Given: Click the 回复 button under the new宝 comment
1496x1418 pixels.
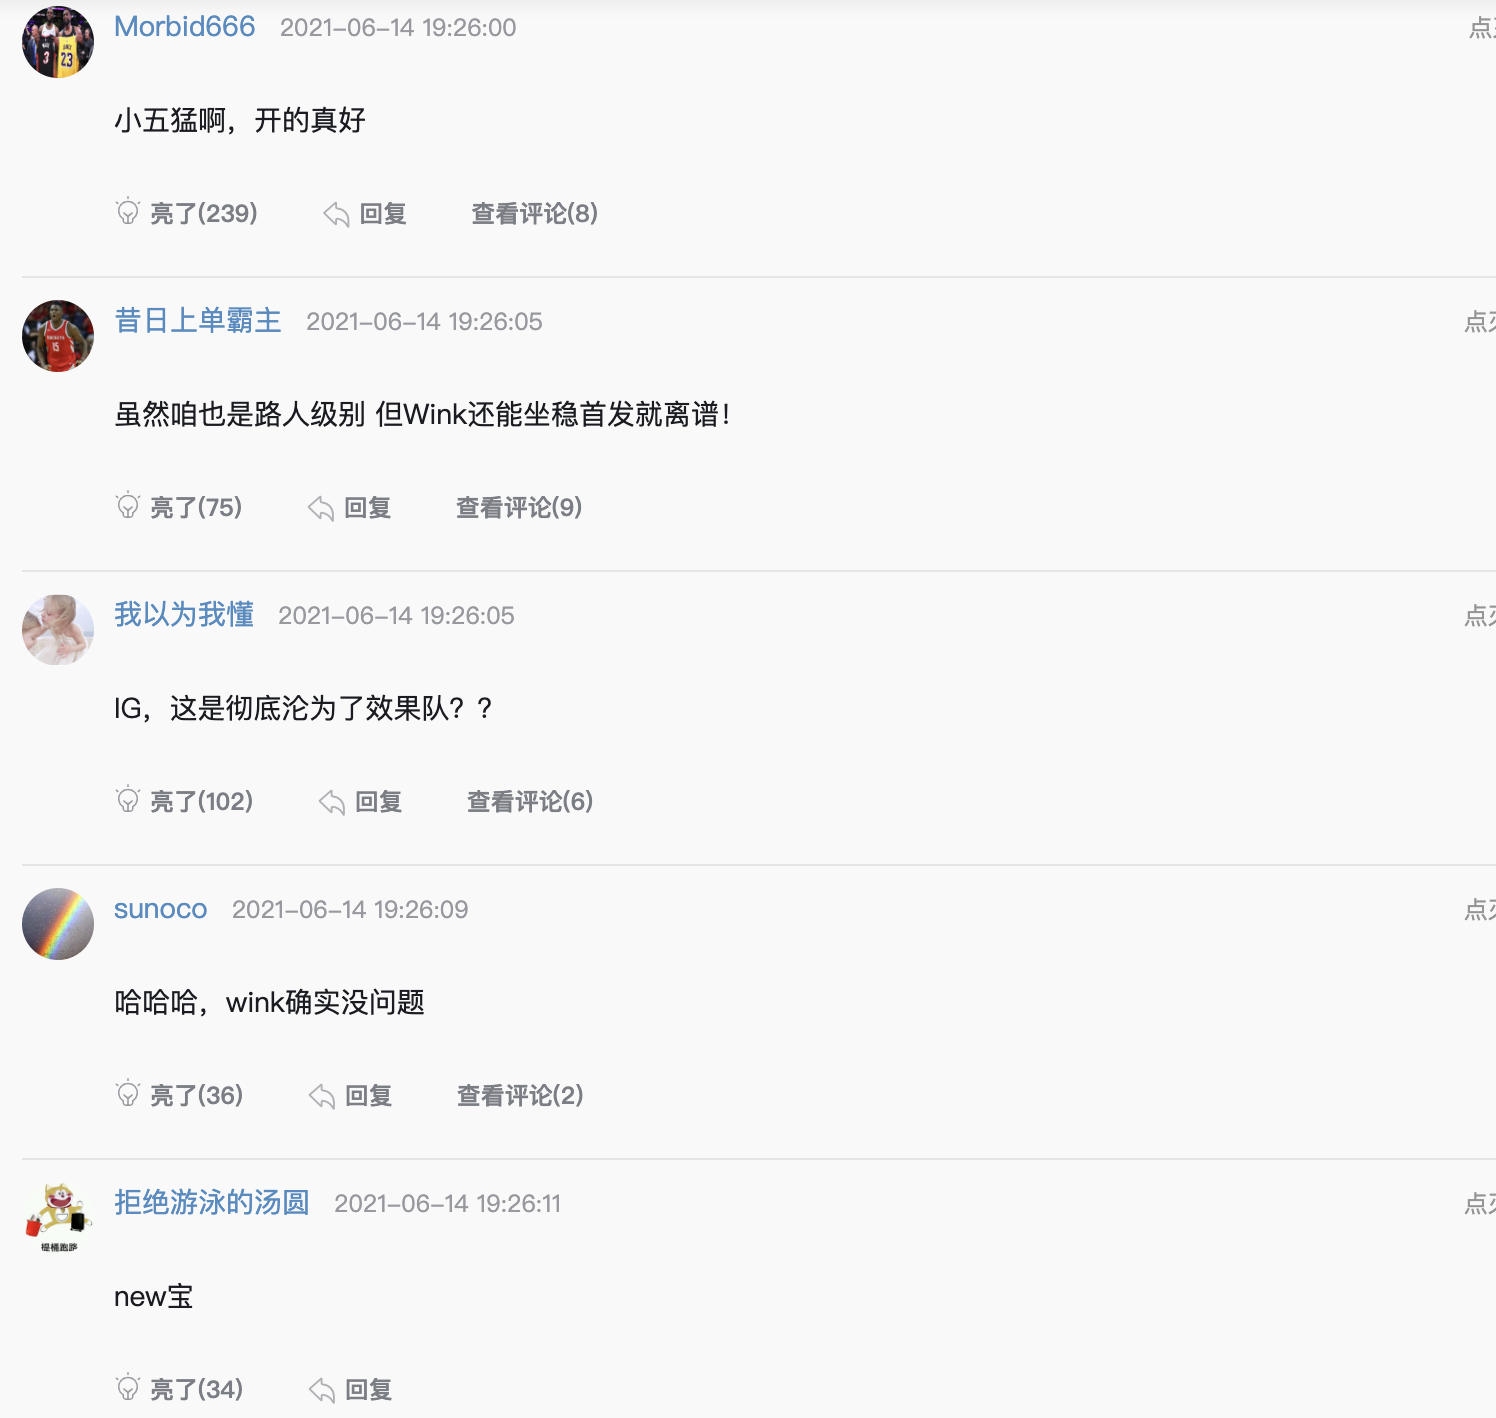Looking at the screenshot, I should click(369, 1389).
